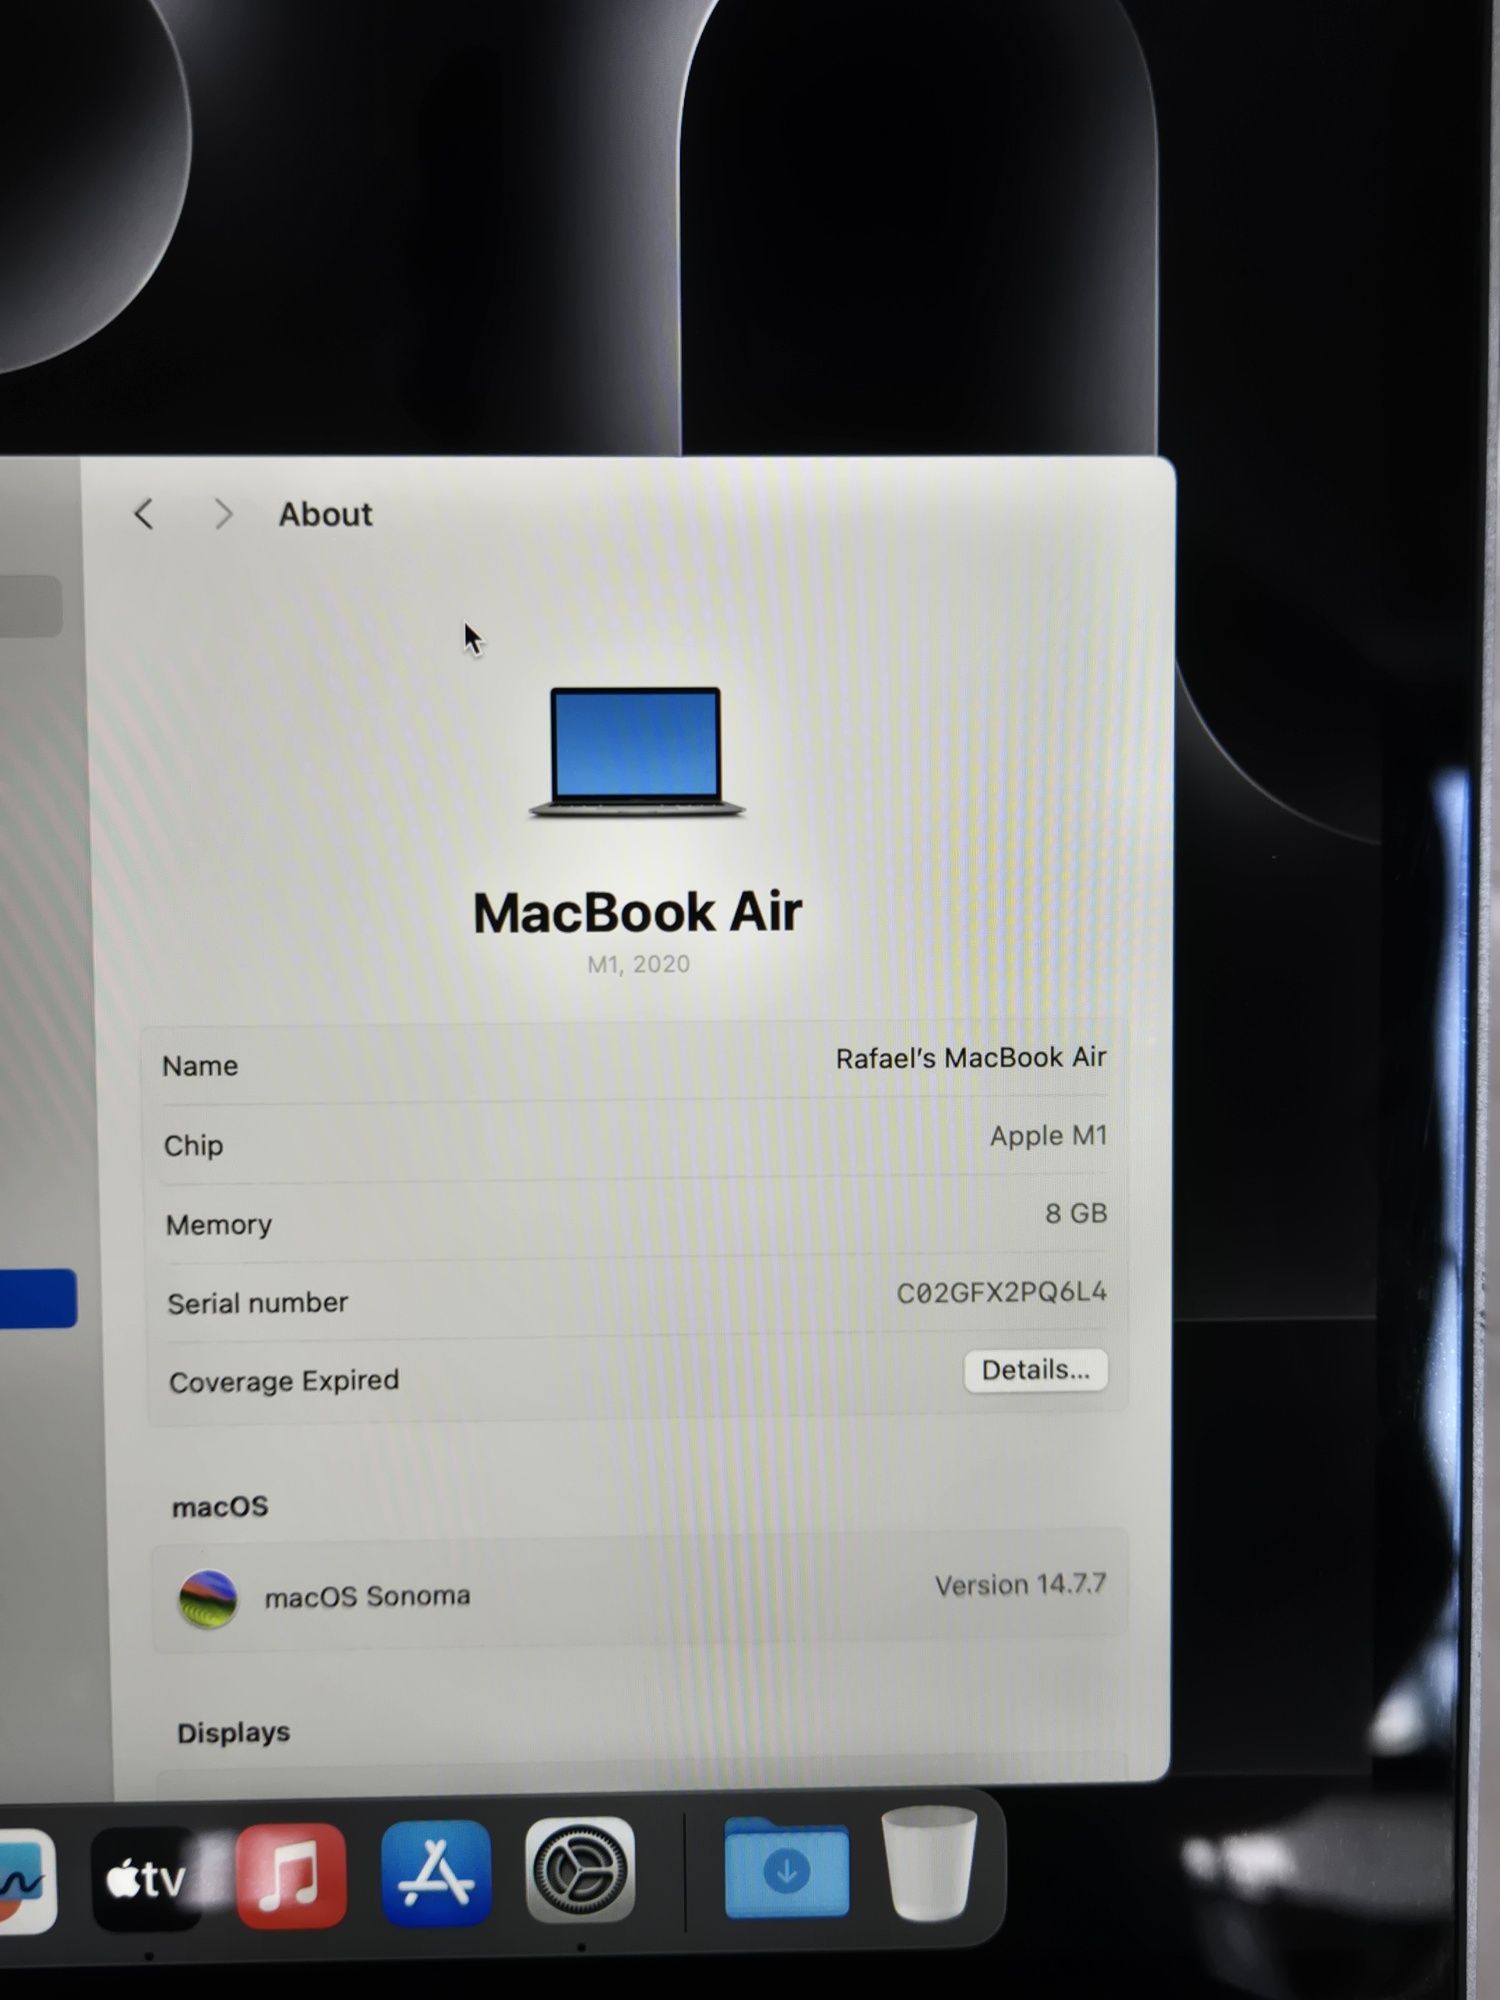The width and height of the screenshot is (1500, 2000).
Task: Click the Coverage Expired label
Action: [284, 1381]
